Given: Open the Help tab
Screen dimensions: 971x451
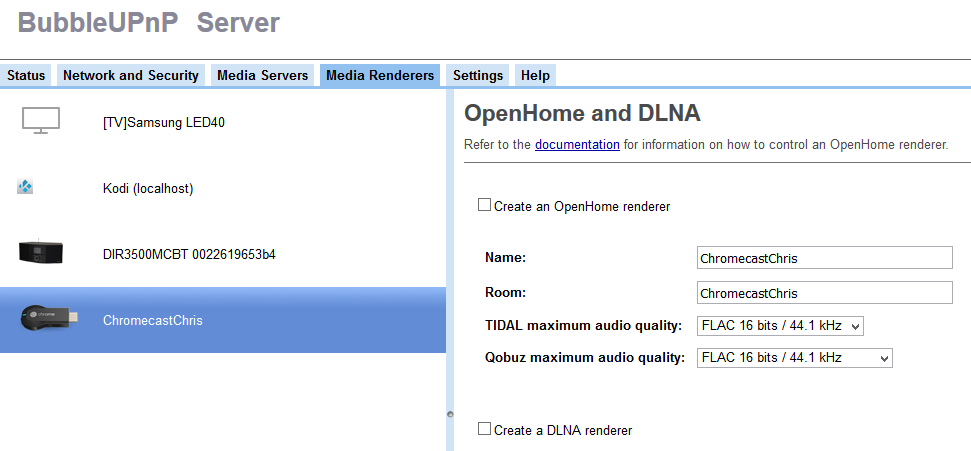Looking at the screenshot, I should pos(535,75).
